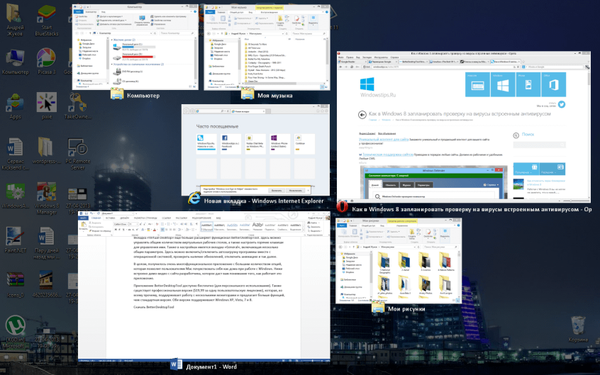600x375 pixels.
Task: Select the PC Remote Server icon
Action: (77, 154)
